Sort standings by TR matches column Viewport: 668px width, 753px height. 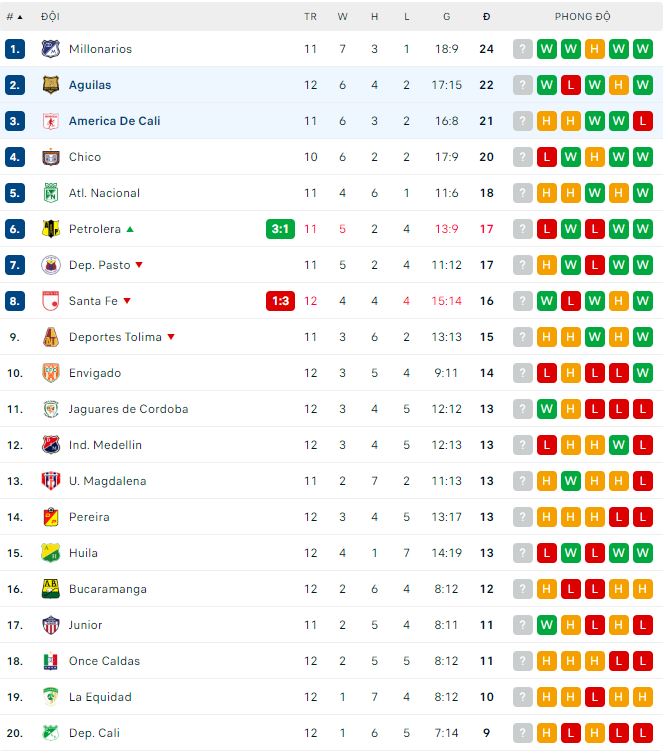point(310,17)
